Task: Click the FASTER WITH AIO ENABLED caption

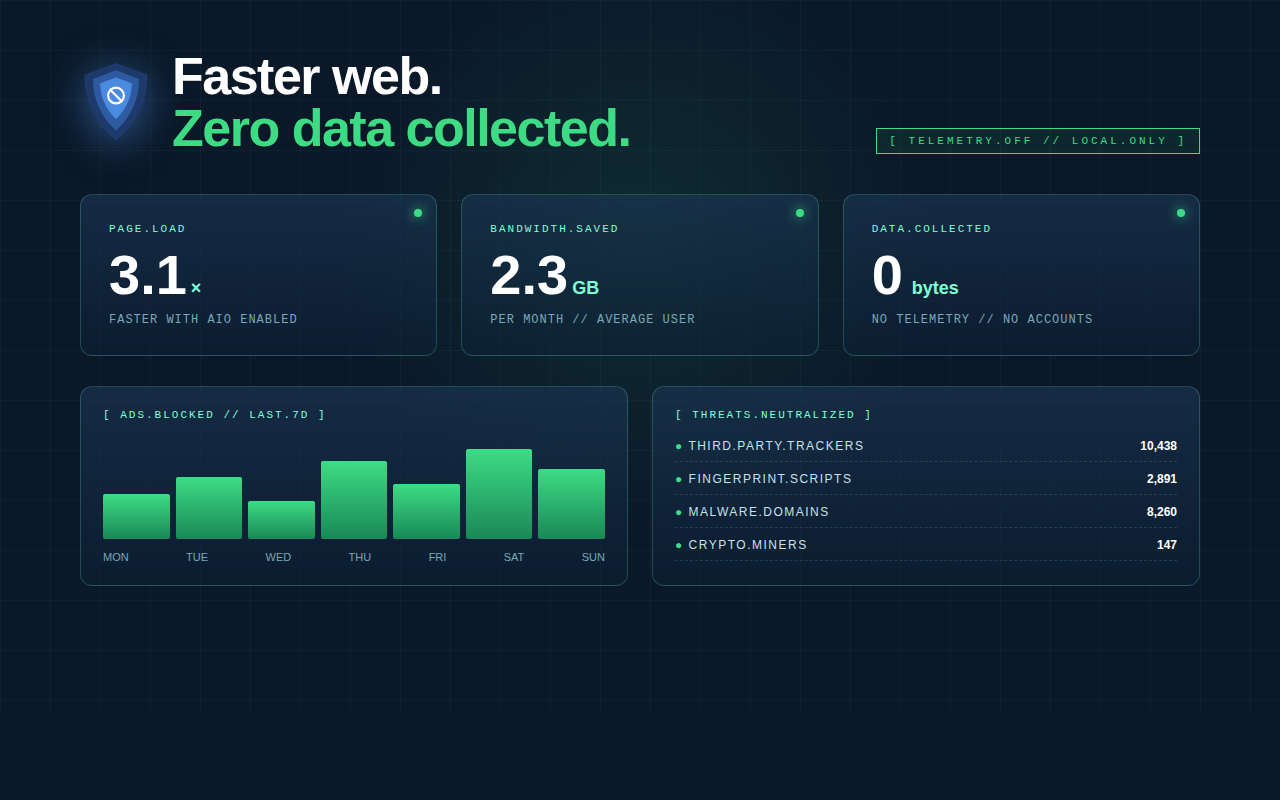Action: coord(203,320)
